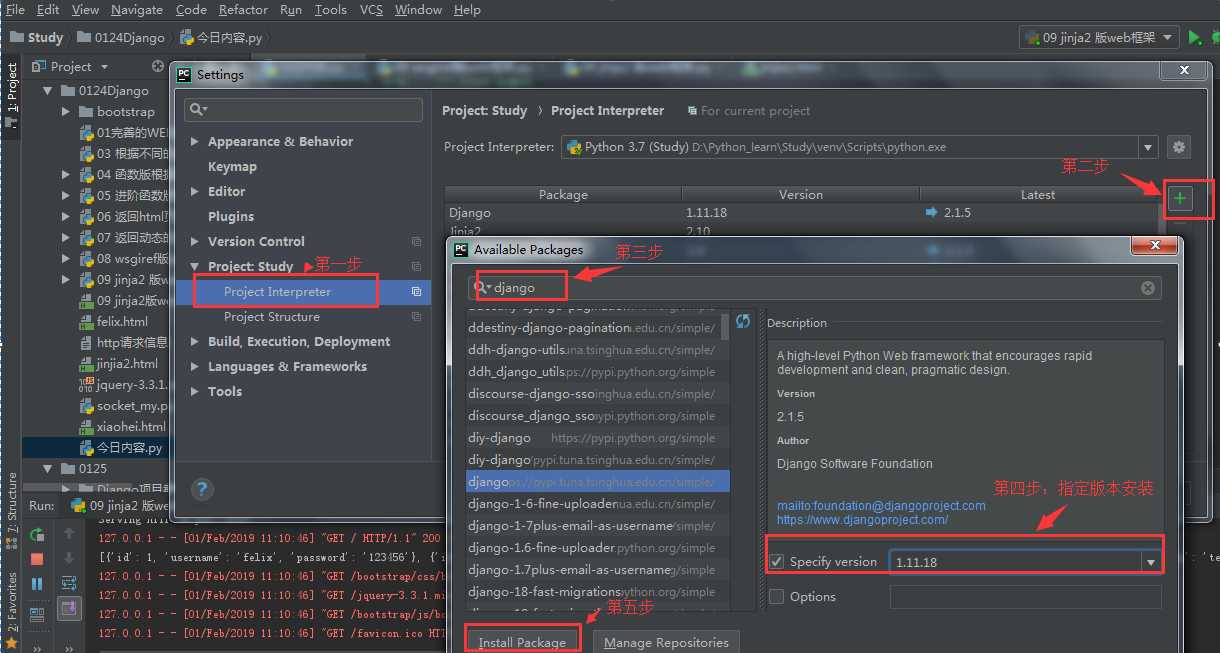Select discourse-django-sso package
Image resolution: width=1220 pixels, height=653 pixels.
tap(598, 394)
